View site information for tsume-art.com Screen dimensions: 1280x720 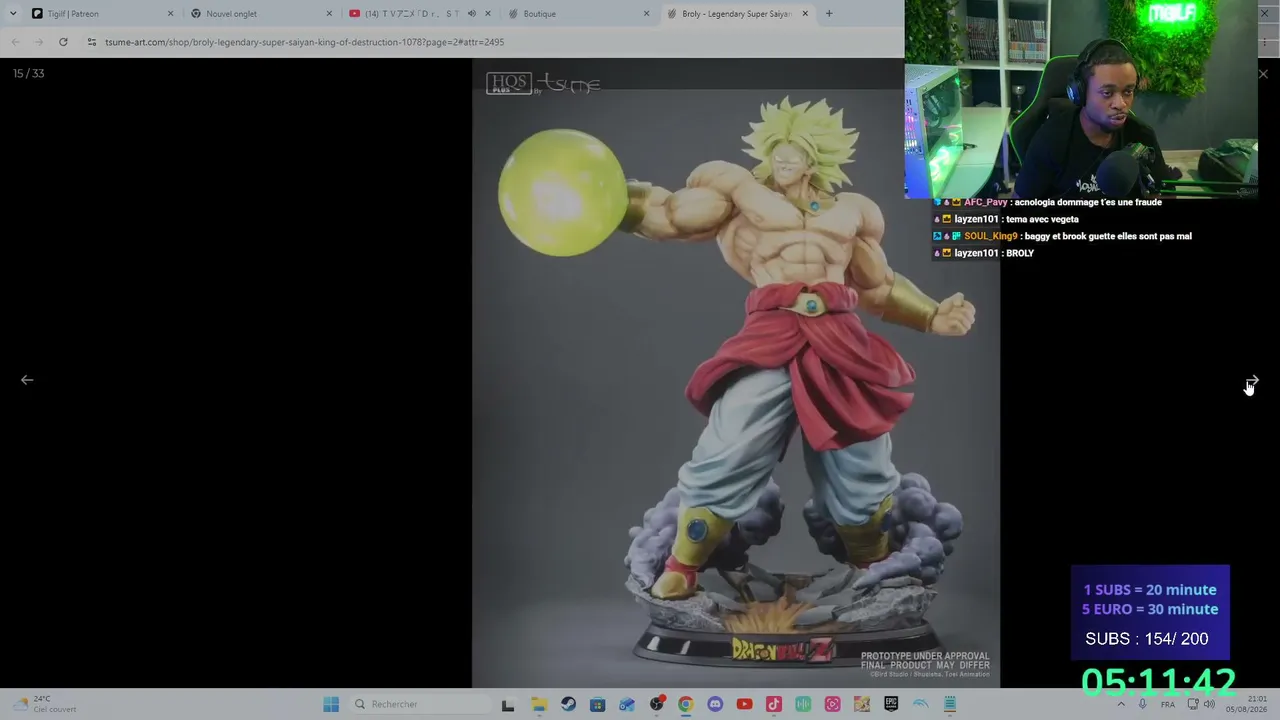92,42
